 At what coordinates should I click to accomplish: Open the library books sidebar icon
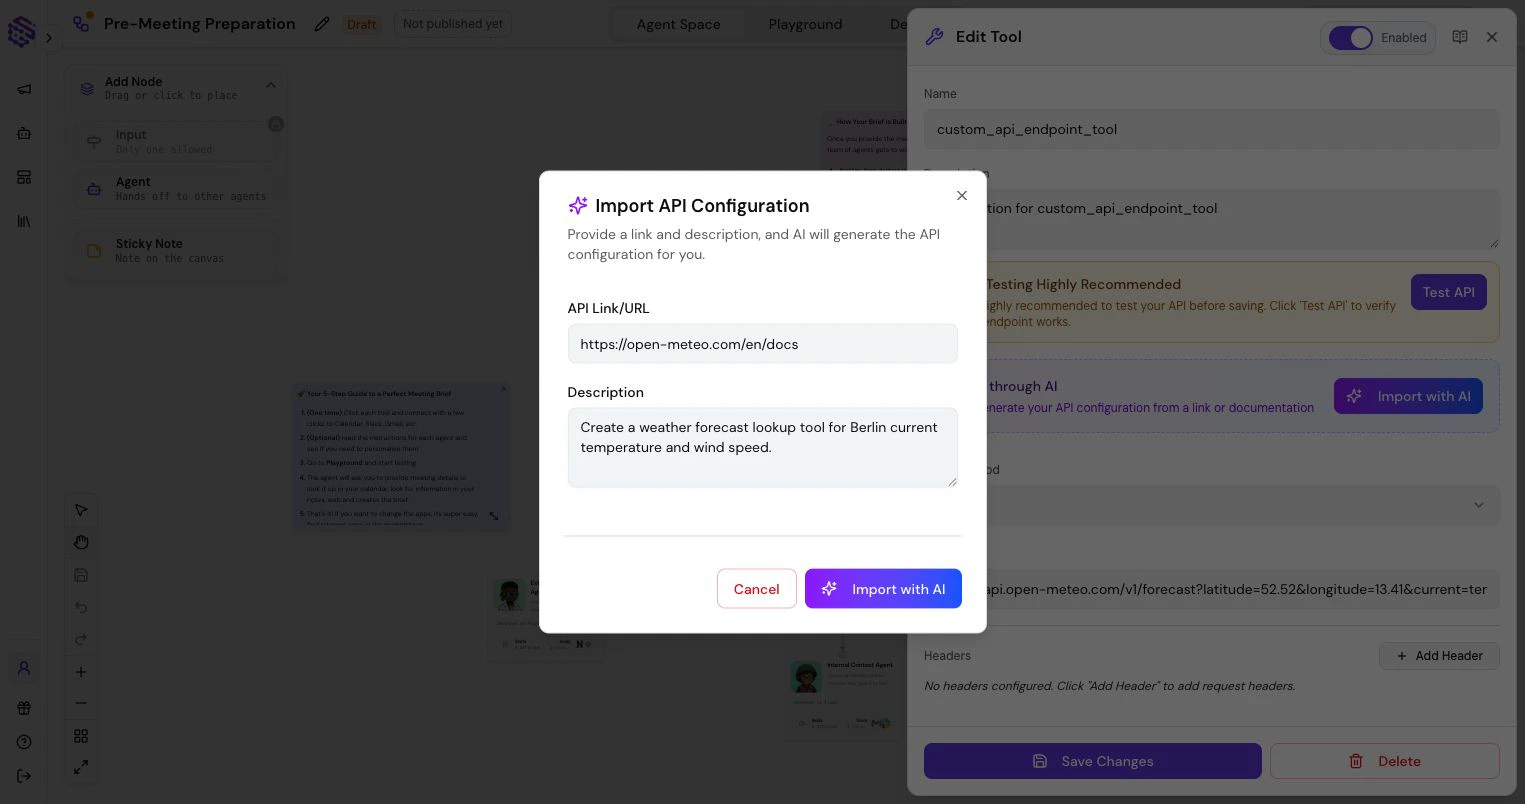coord(24,221)
